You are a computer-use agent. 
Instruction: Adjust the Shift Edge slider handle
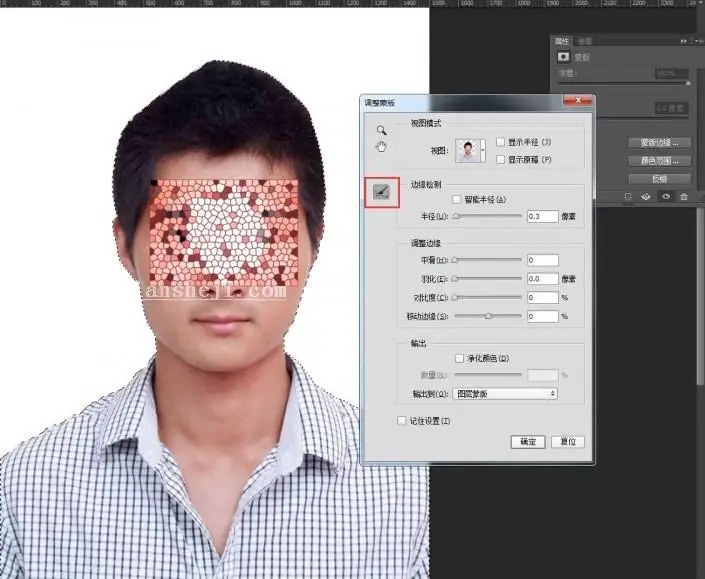click(x=488, y=316)
